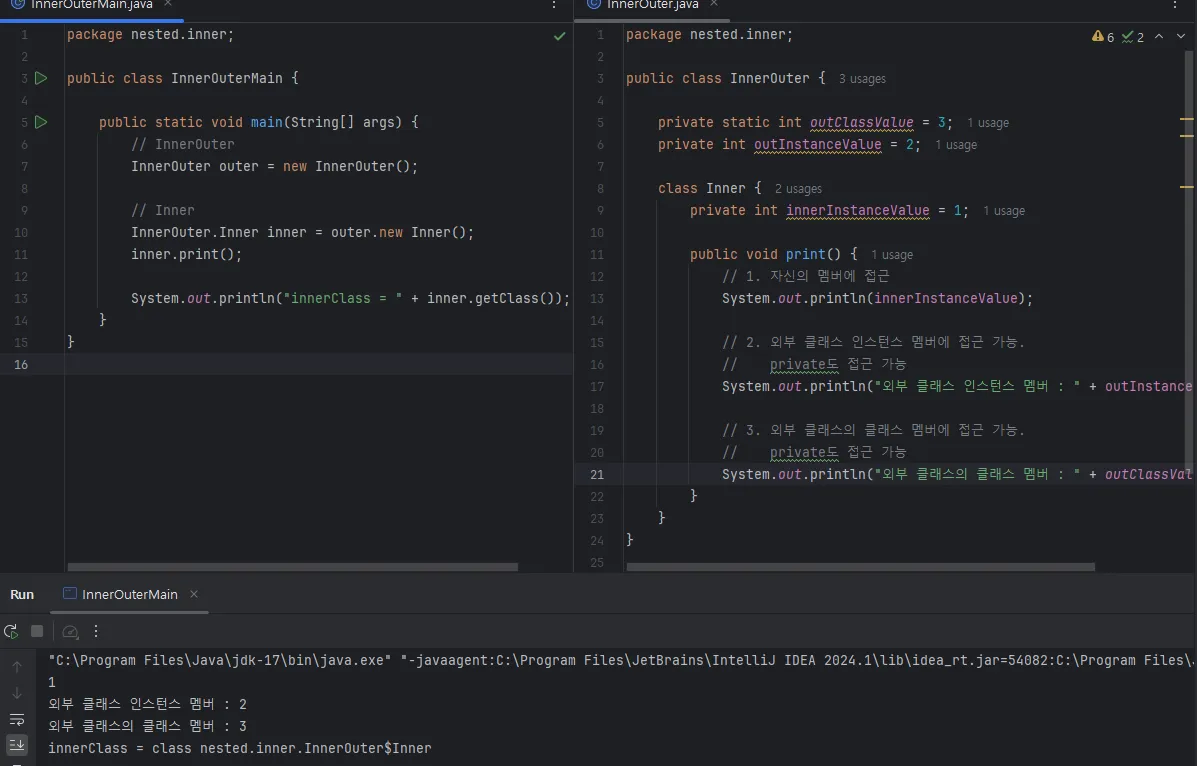Go to next highlighted error arrow
The width and height of the screenshot is (1197, 766).
click(x=1181, y=36)
